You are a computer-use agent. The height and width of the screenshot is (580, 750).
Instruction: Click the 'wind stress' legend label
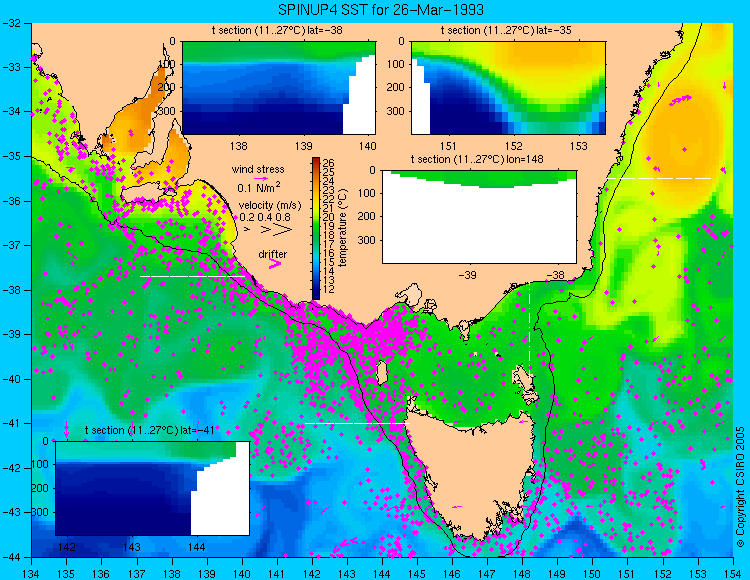pos(258,169)
